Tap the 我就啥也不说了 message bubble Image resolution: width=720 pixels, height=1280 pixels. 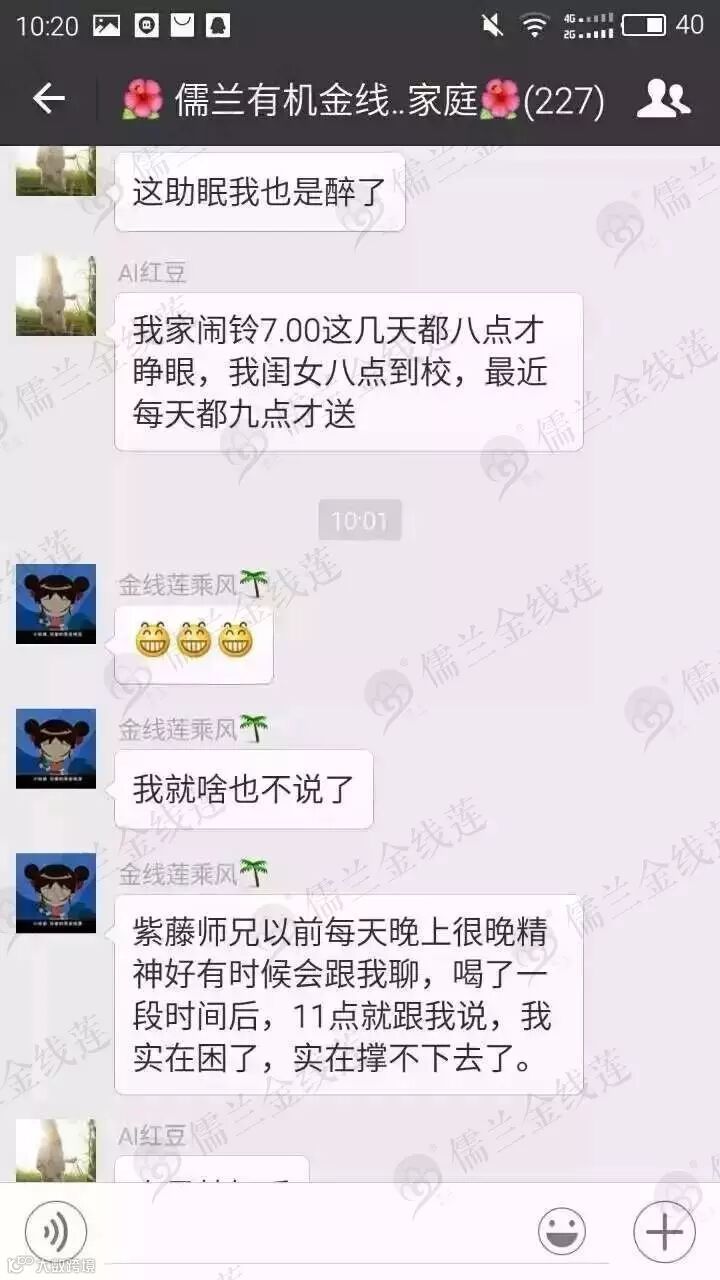(244, 789)
